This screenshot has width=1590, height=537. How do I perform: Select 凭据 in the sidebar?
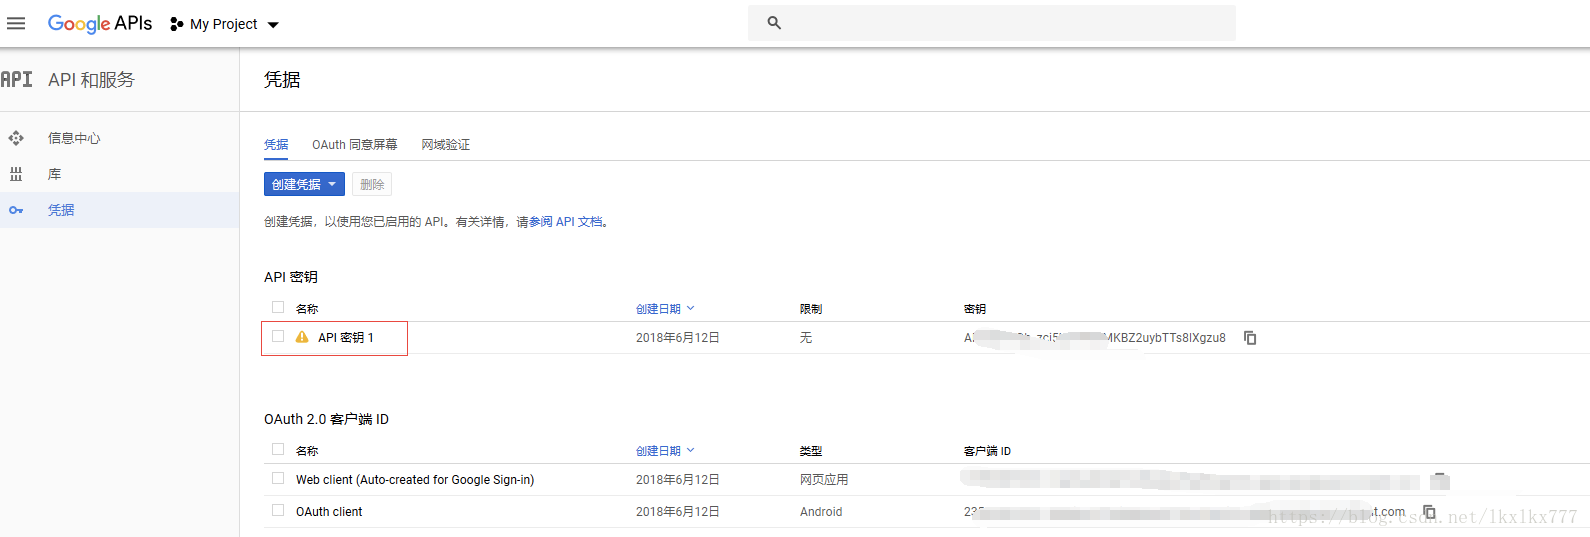tap(61, 210)
